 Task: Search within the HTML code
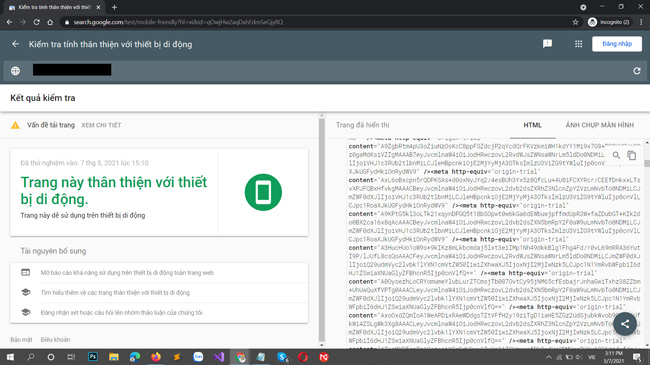pyautogui.click(x=616, y=156)
